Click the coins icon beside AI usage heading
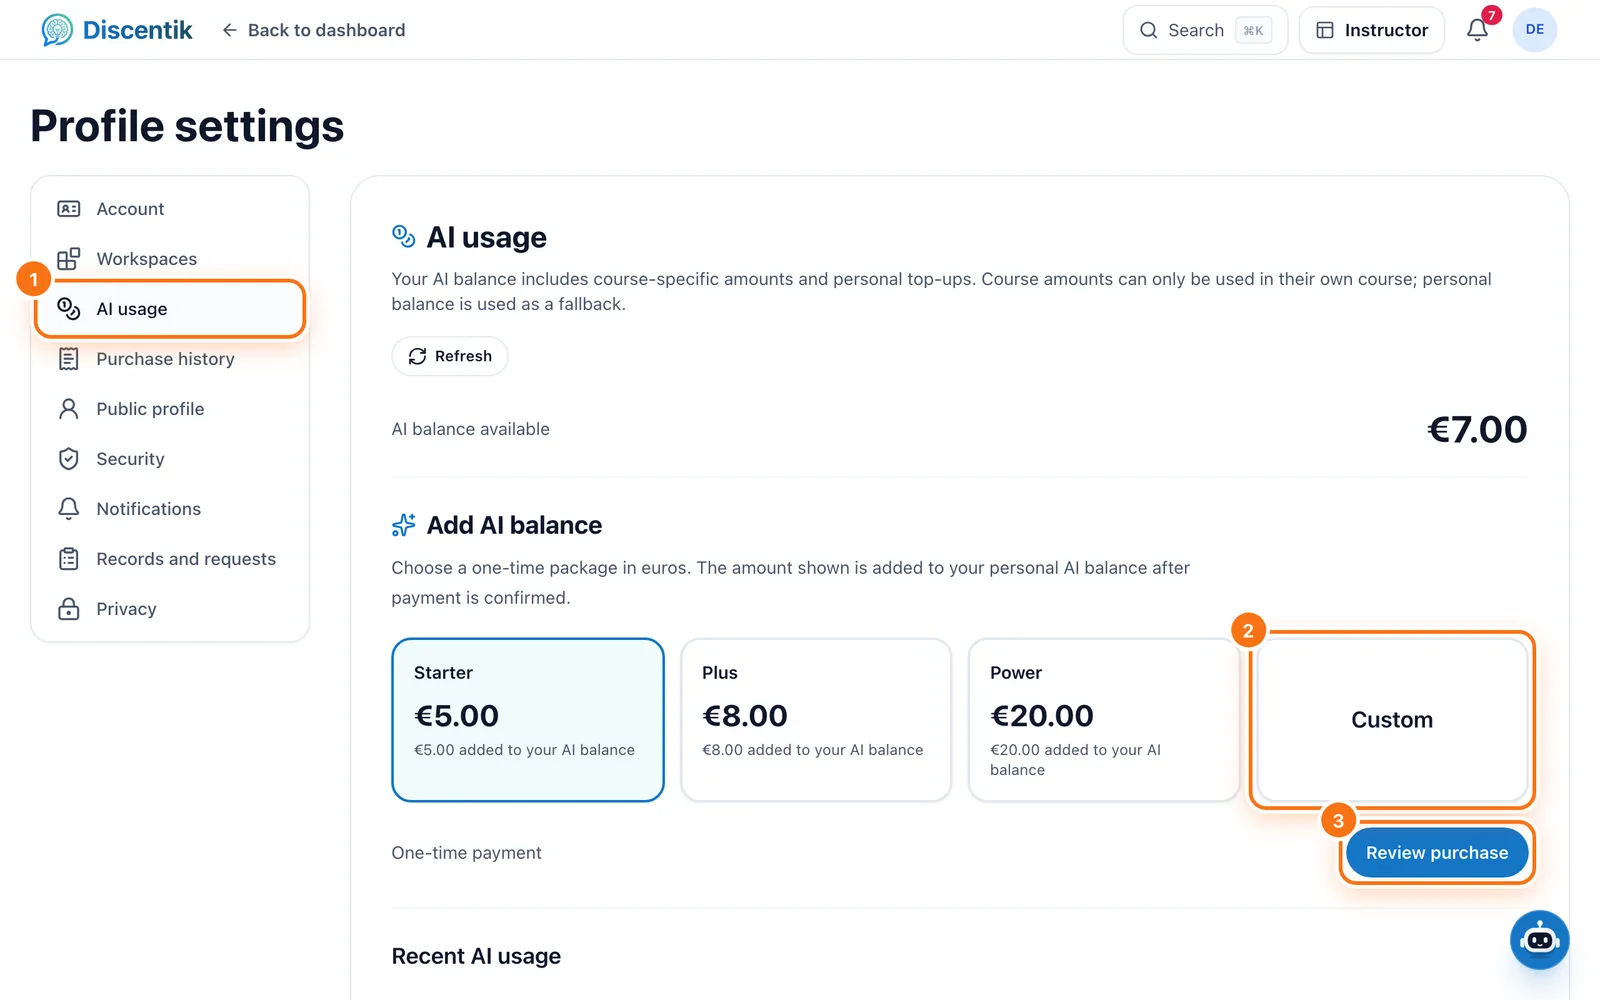The width and height of the screenshot is (1600, 1000). coord(404,237)
